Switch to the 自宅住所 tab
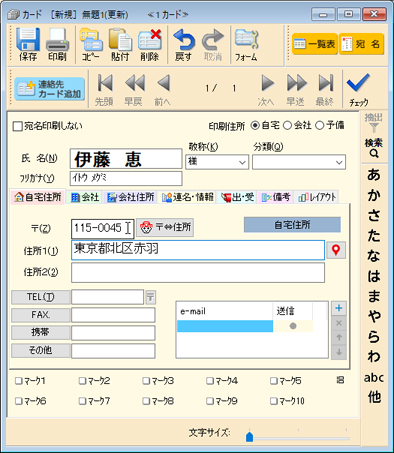This screenshot has height=453, width=394. click(38, 197)
